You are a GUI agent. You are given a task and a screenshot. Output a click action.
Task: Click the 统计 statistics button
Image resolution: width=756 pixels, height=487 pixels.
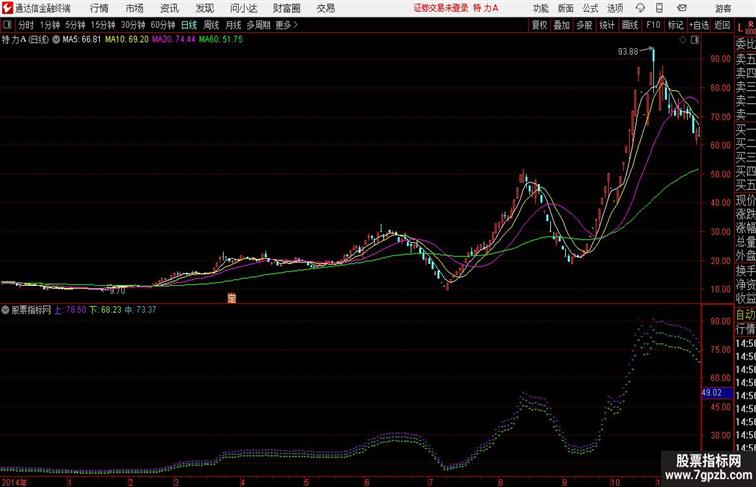pos(607,25)
